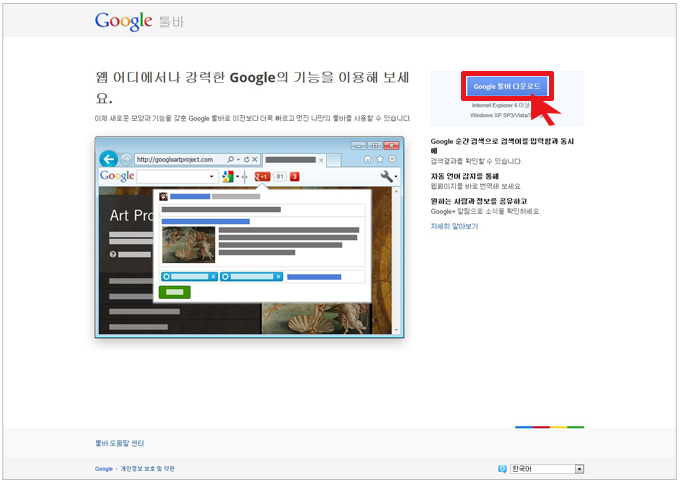The height and width of the screenshot is (484, 683).
Task: Click the '검색결과를 확인할 수 있습니다' text
Action: pos(476,161)
